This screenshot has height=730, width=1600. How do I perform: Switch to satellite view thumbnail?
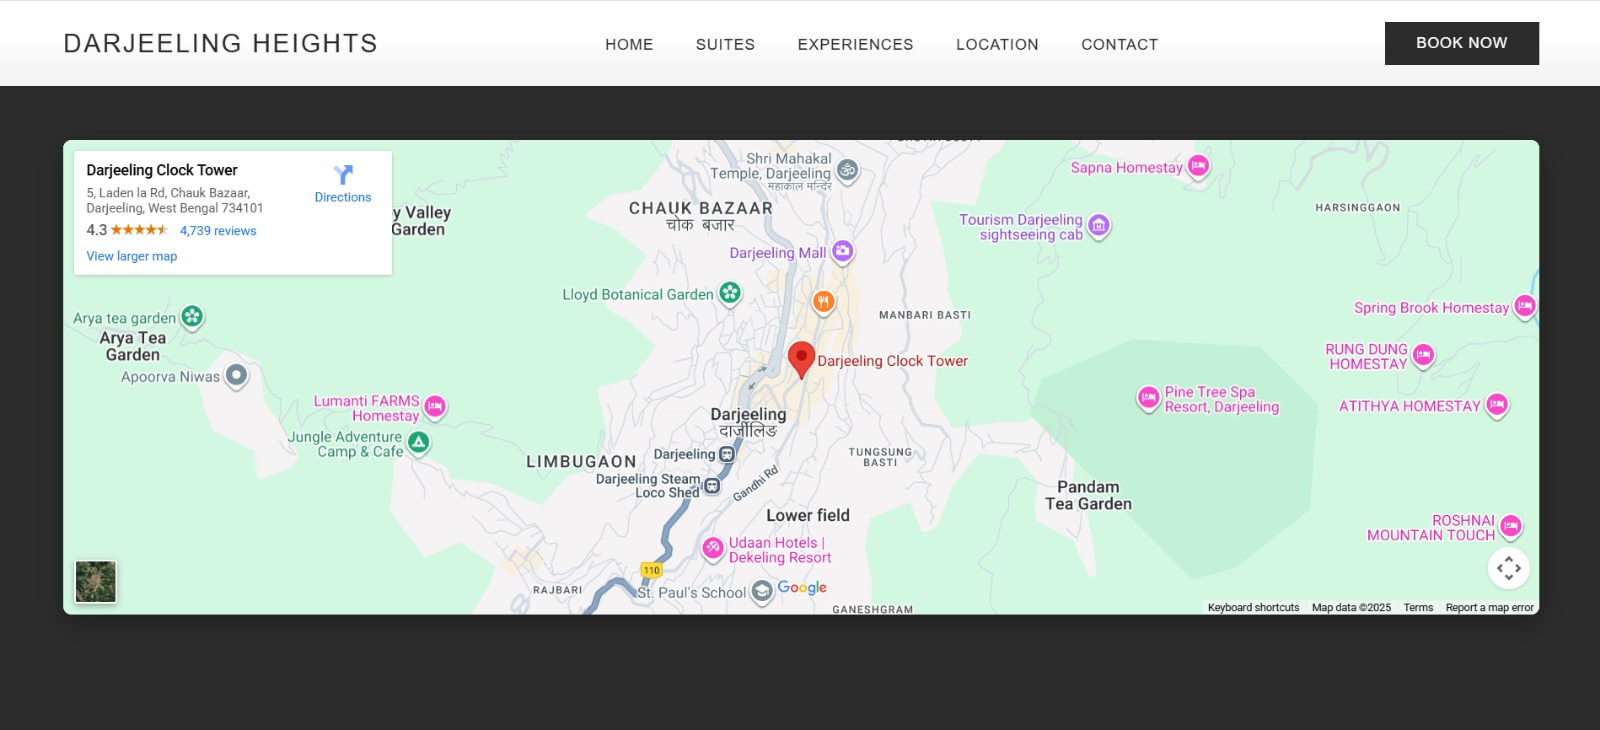pos(96,582)
